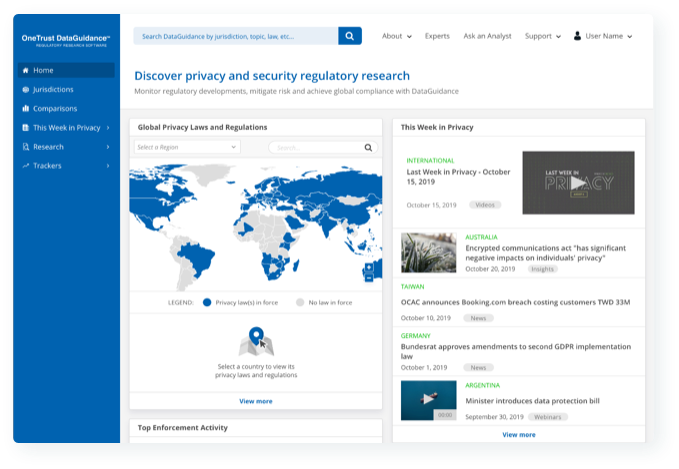Click the This Week in Privacy sidebar icon
Viewport: 679px width, 469px height.
pyautogui.click(x=26, y=128)
